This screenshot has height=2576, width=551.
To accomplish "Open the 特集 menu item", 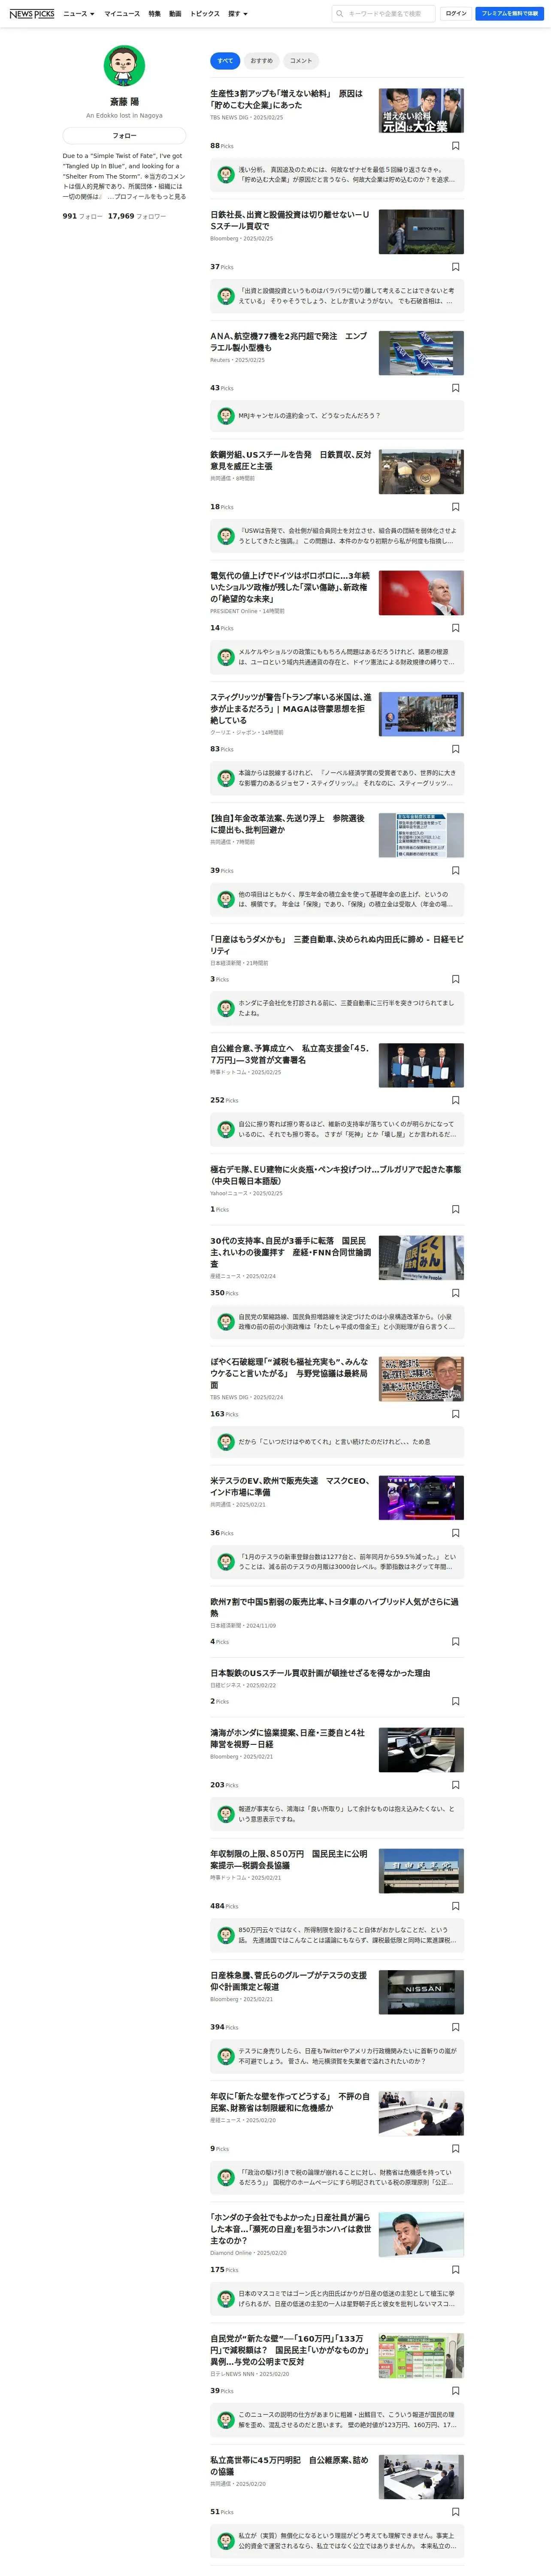I will [x=154, y=14].
